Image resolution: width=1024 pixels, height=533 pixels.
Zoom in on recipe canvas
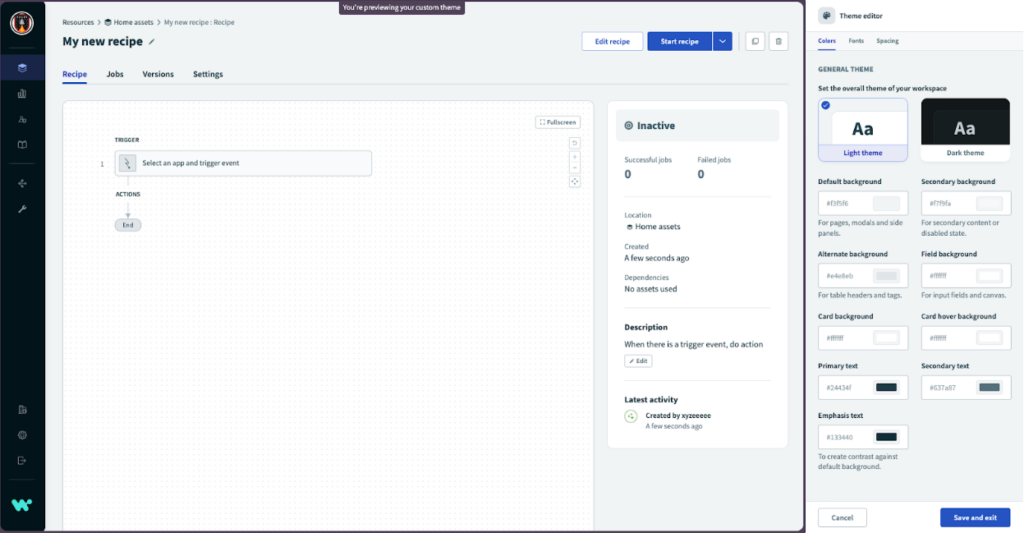(575, 157)
